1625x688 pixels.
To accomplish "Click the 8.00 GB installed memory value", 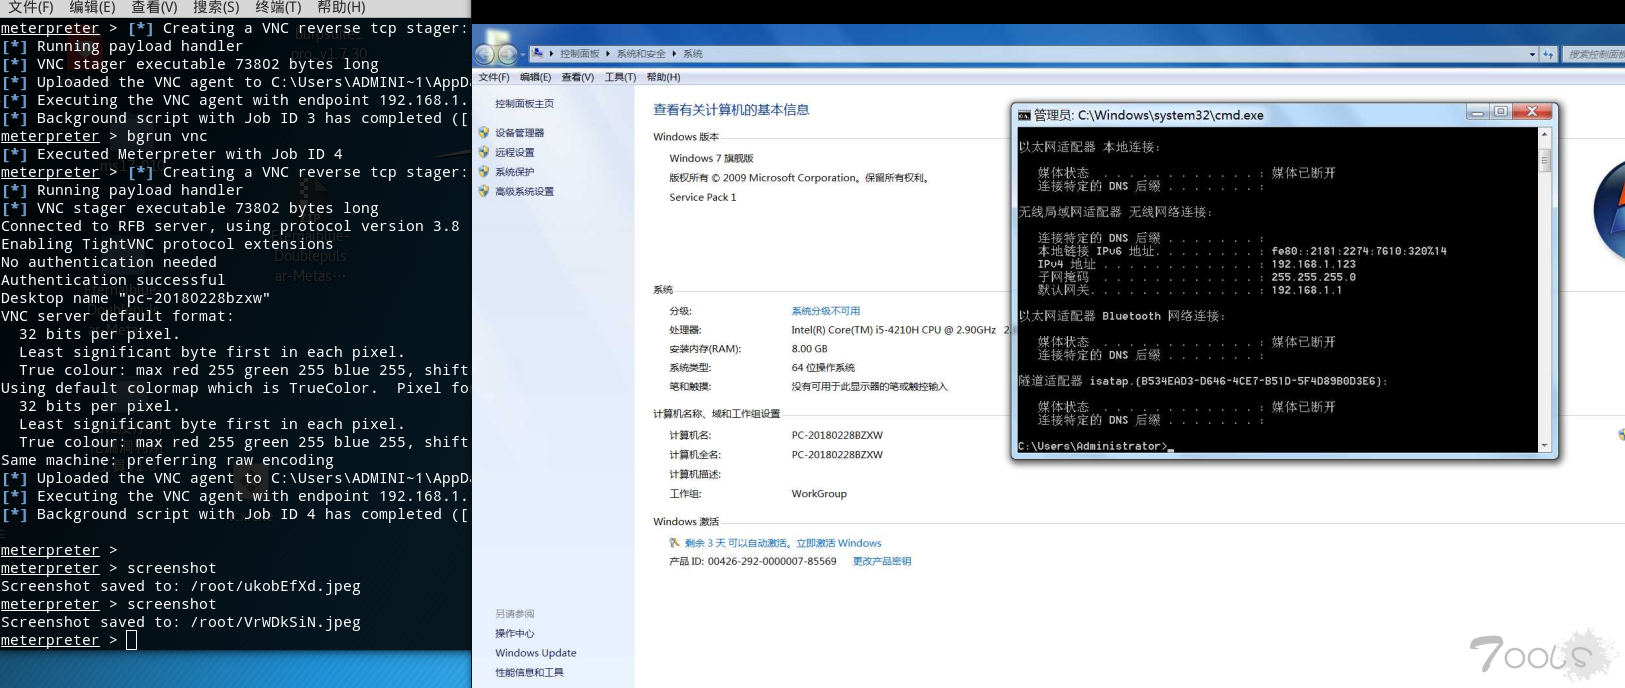I will point(809,349).
